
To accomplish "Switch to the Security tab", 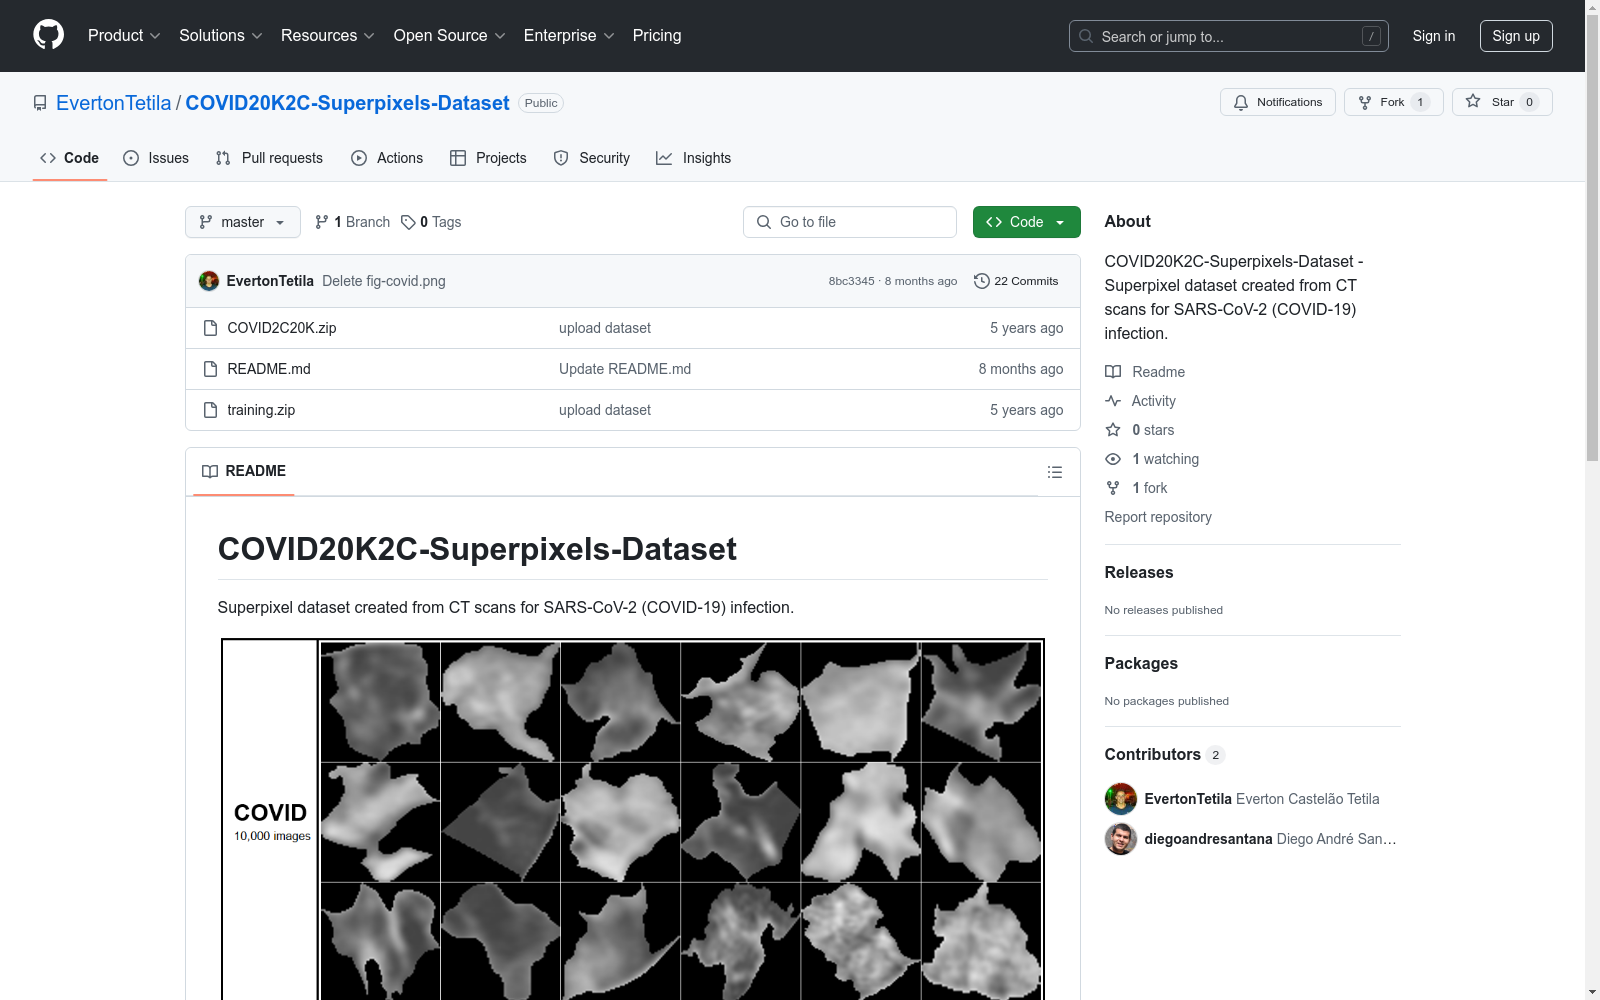I will [x=592, y=158].
